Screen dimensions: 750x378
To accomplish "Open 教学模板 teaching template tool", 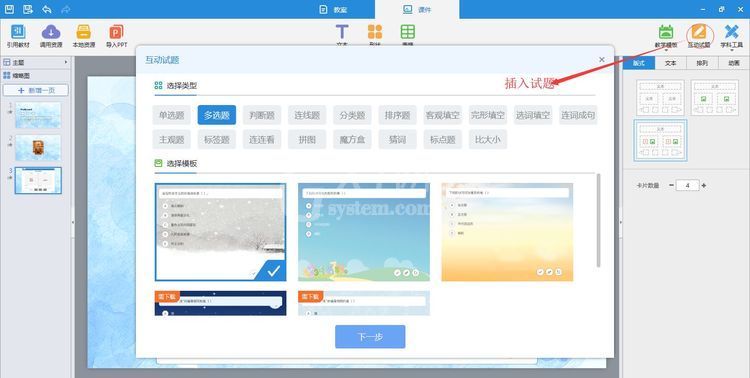I will click(x=666, y=36).
